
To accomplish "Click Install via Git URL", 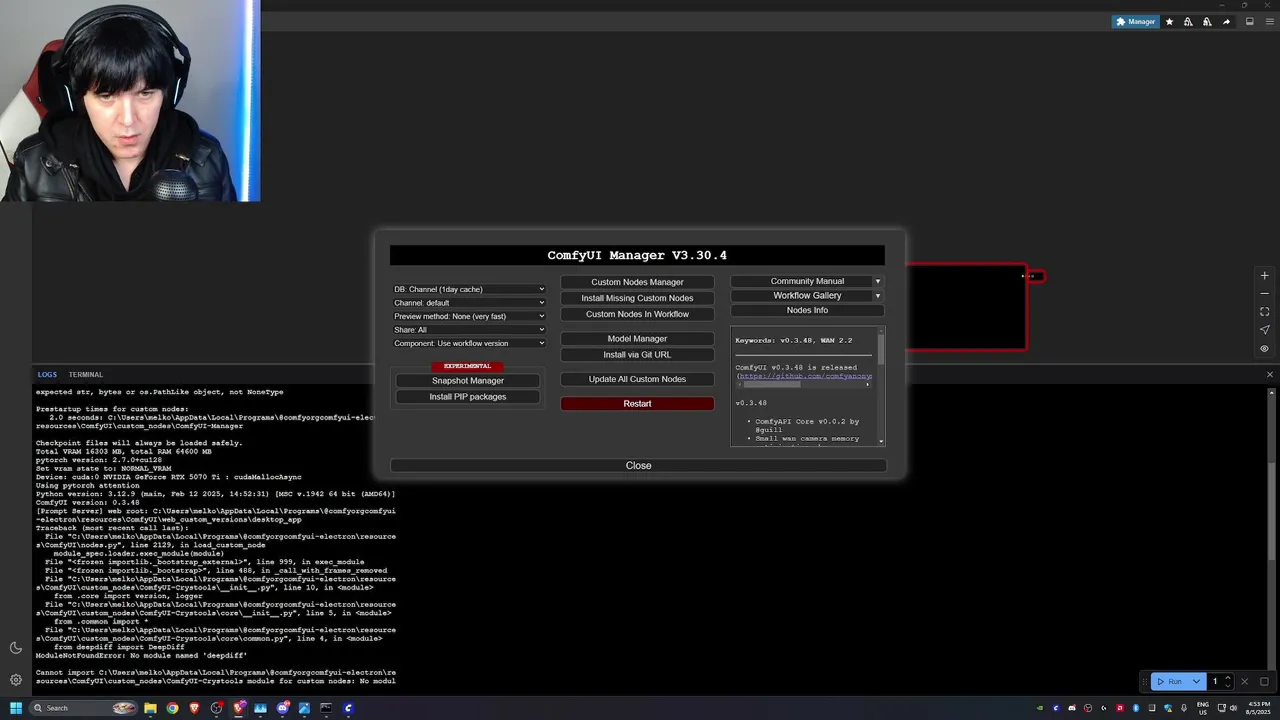I will pos(637,355).
